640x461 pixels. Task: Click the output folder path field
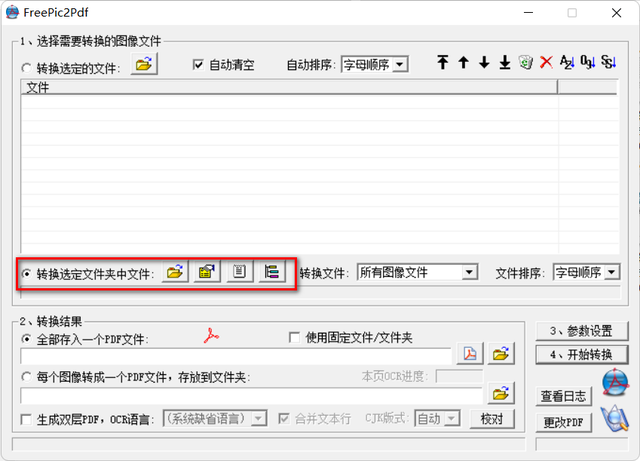[251, 396]
